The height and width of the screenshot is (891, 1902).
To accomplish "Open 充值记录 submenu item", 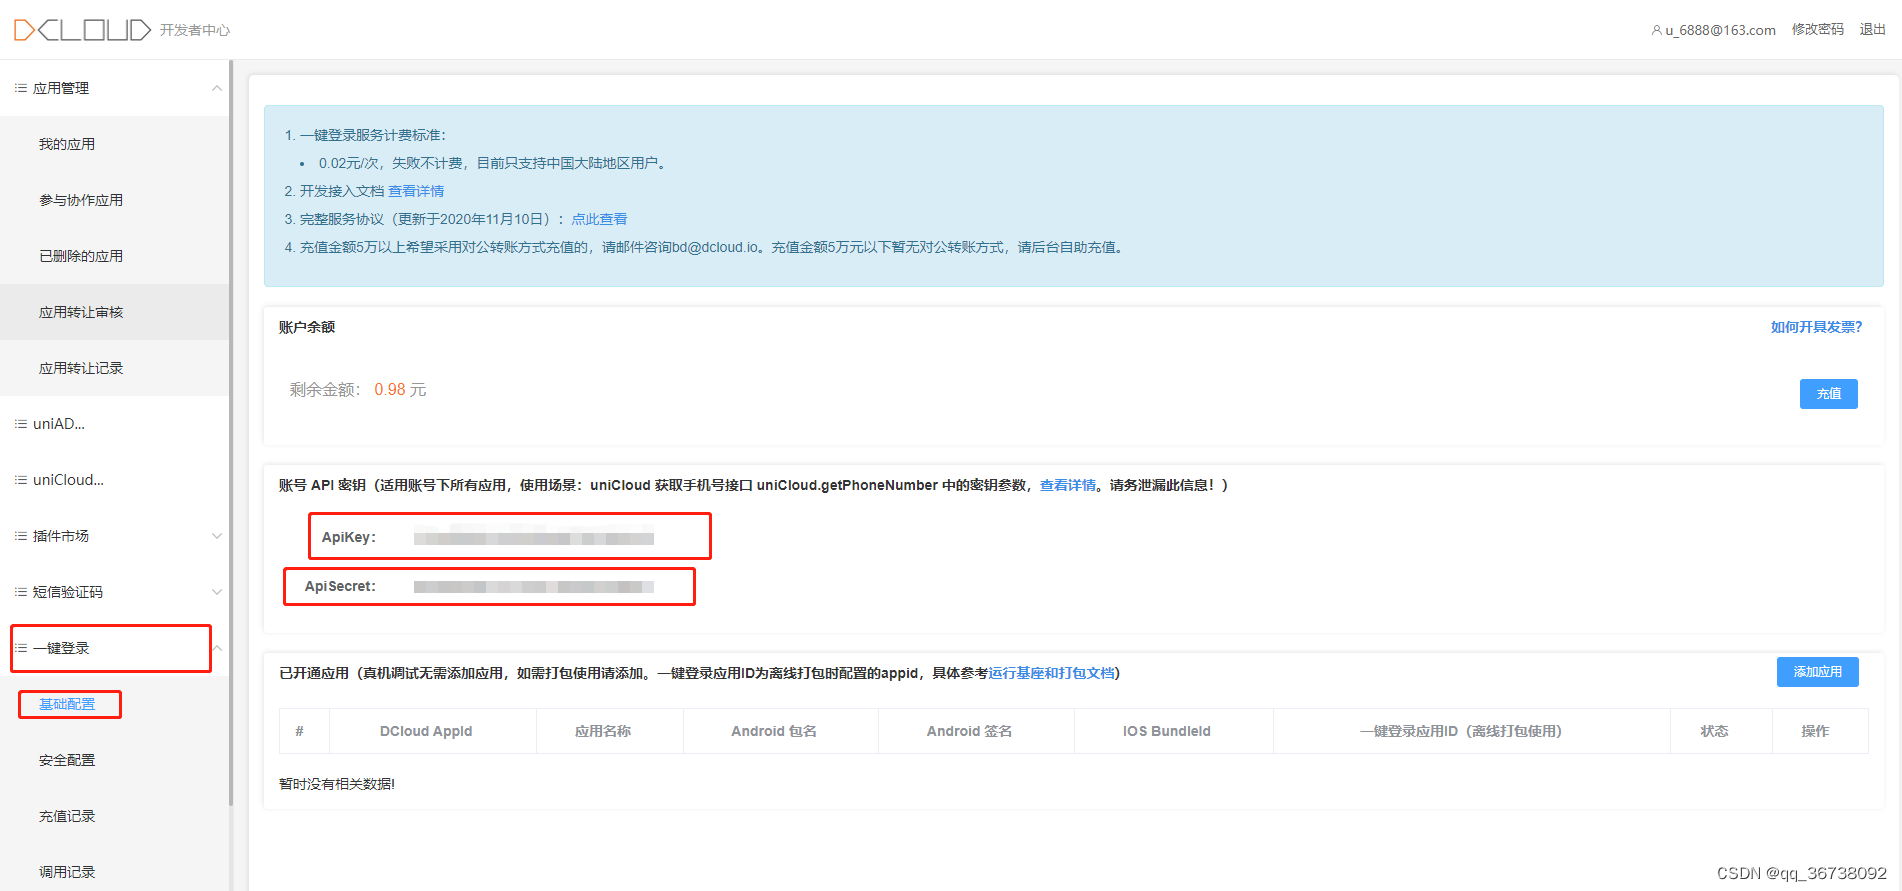I will click(x=67, y=816).
